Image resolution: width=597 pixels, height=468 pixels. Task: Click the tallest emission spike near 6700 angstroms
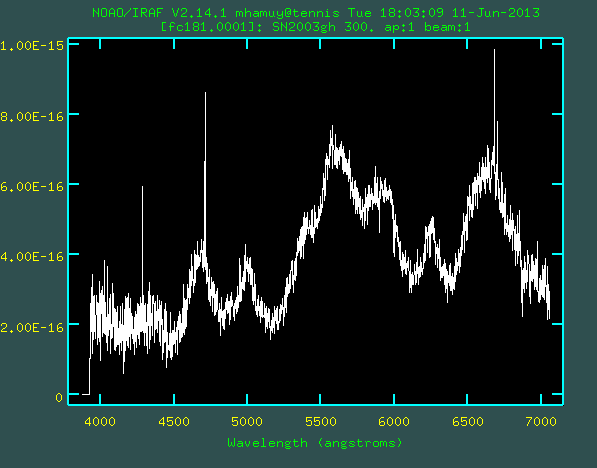tap(494, 95)
